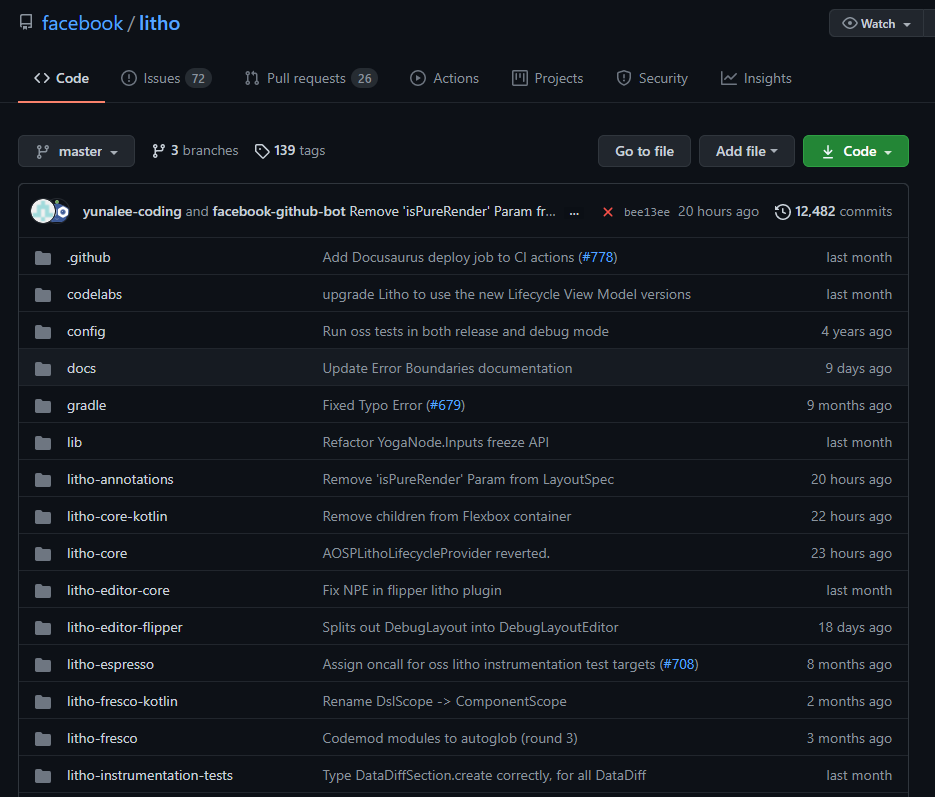The height and width of the screenshot is (797, 935).
Task: Click the .github folder icon
Action: 43,258
